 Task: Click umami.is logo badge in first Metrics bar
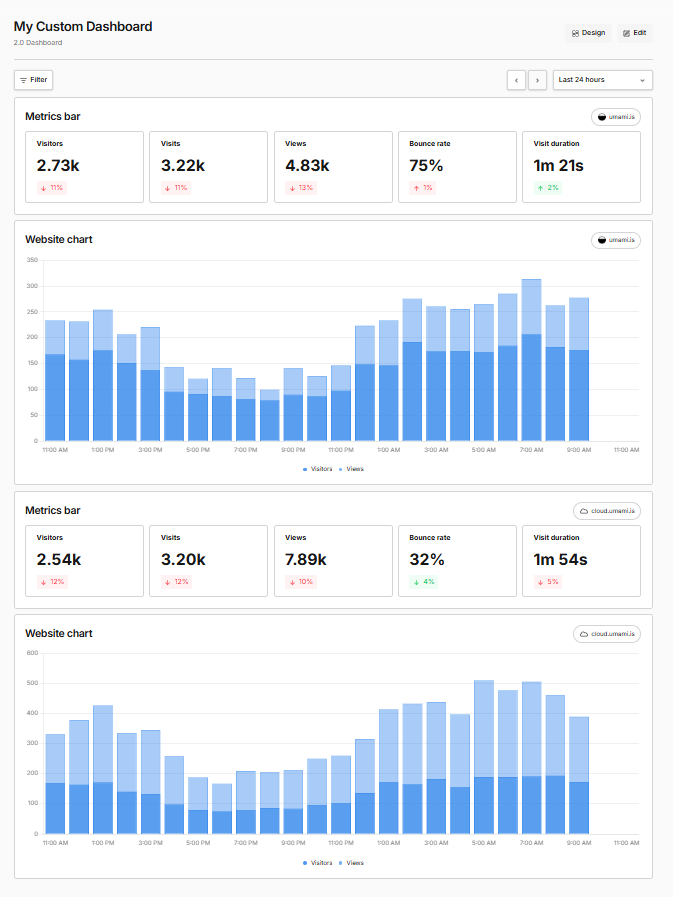601,117
